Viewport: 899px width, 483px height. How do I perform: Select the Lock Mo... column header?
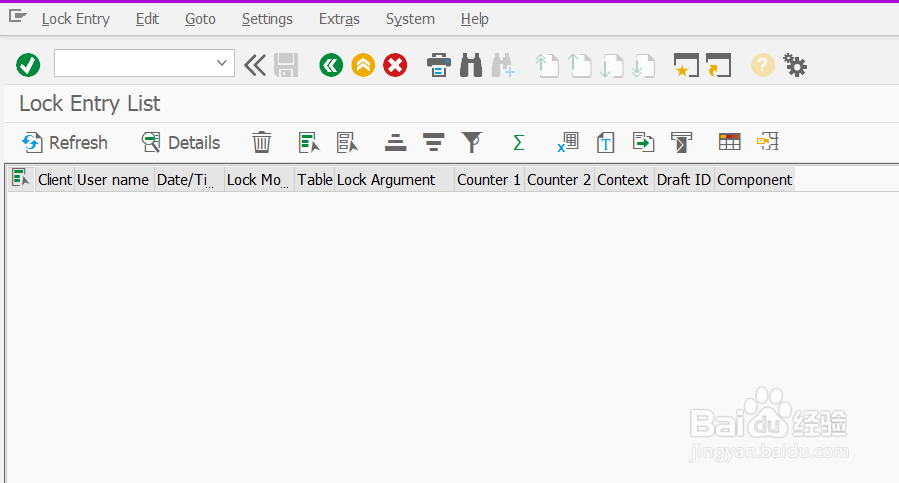[259, 180]
